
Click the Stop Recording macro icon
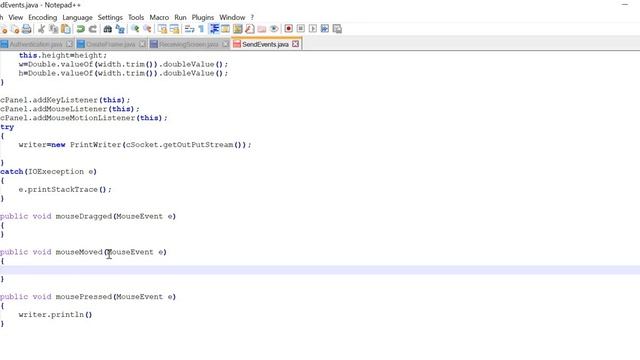(301, 29)
